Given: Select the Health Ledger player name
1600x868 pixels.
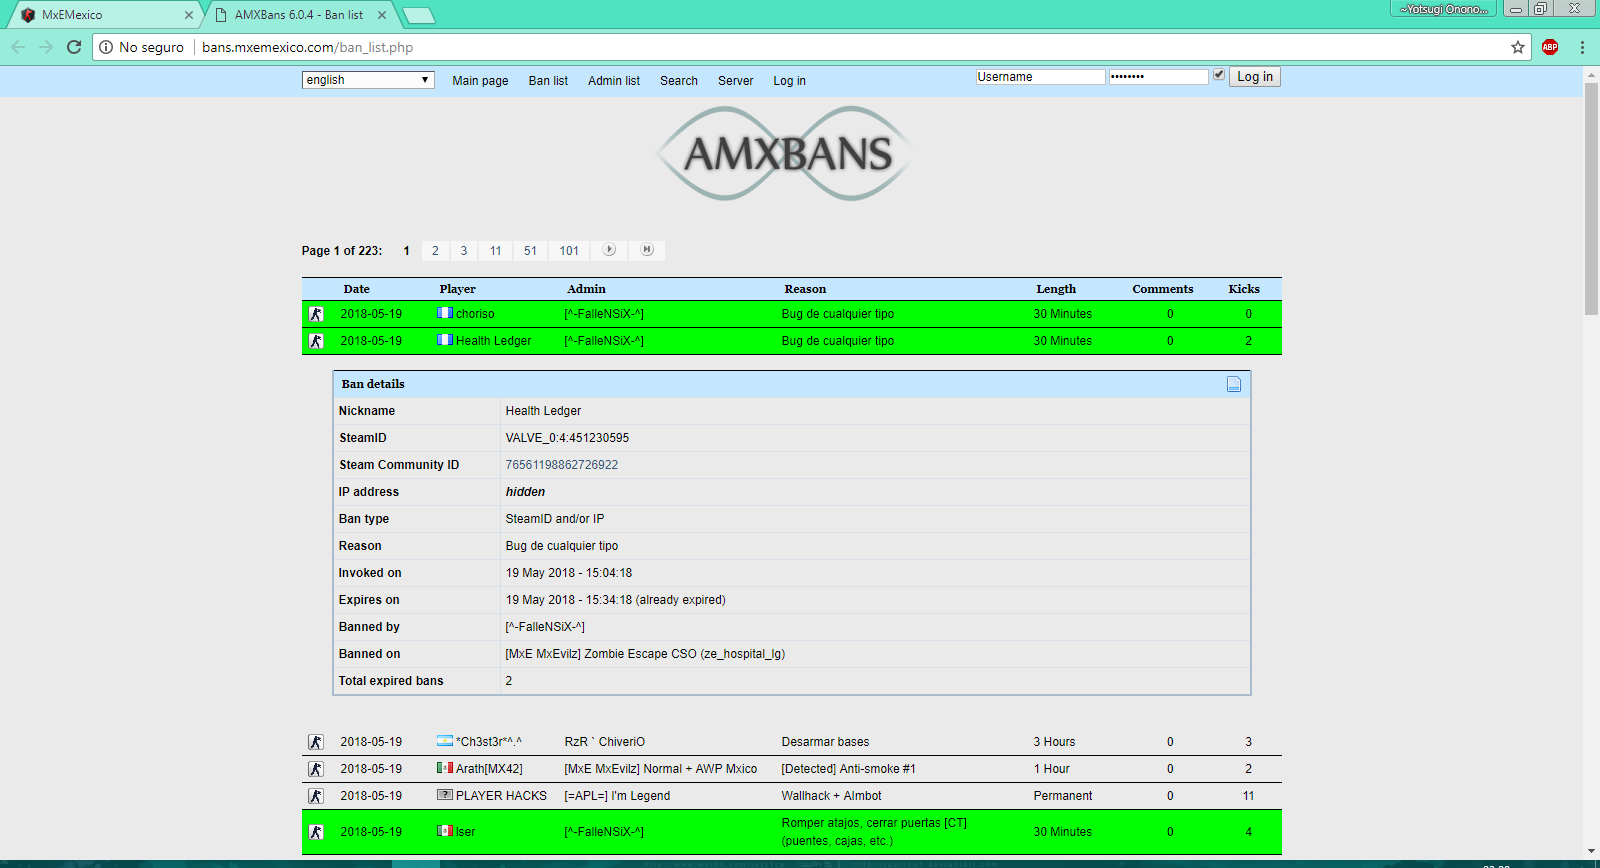Looking at the screenshot, I should click(x=494, y=341).
